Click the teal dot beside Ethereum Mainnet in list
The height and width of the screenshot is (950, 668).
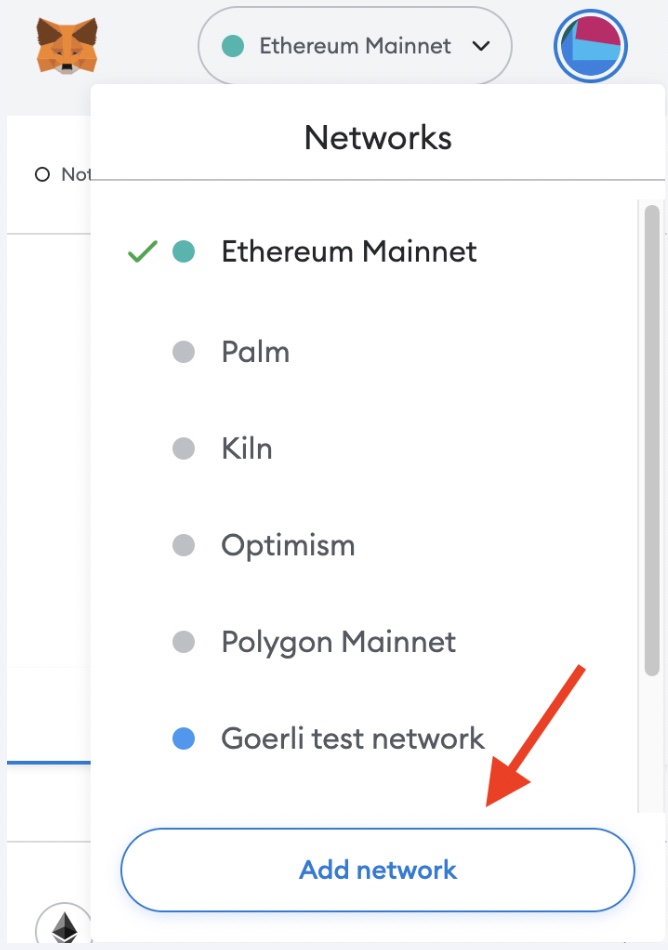(x=183, y=251)
